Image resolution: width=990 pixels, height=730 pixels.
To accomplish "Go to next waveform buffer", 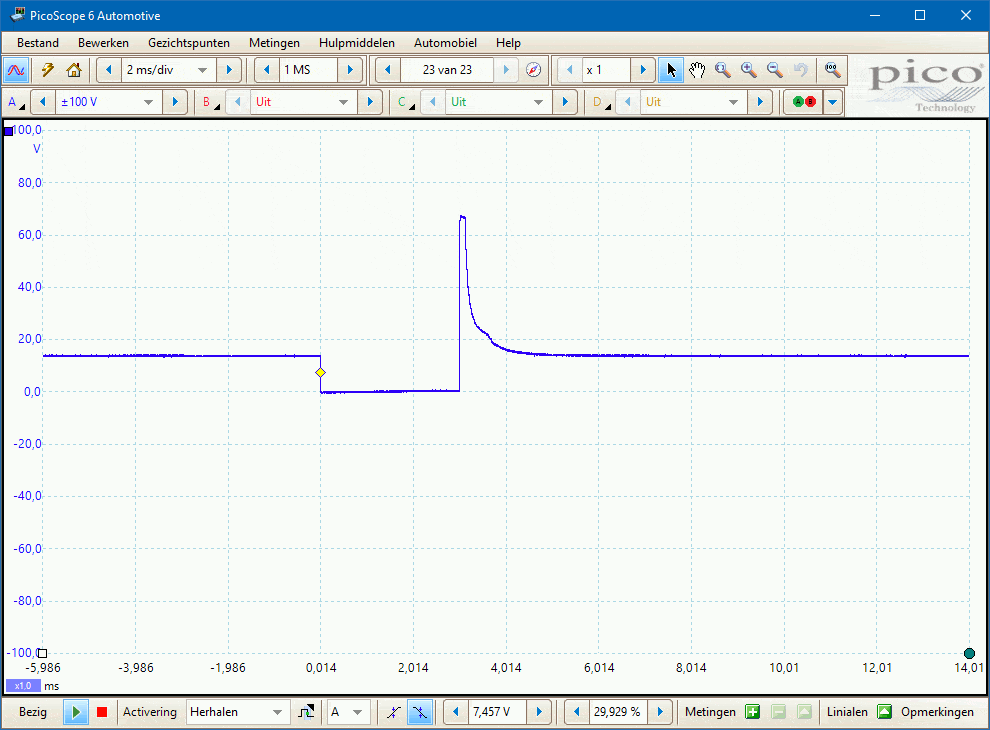I will (x=506, y=70).
